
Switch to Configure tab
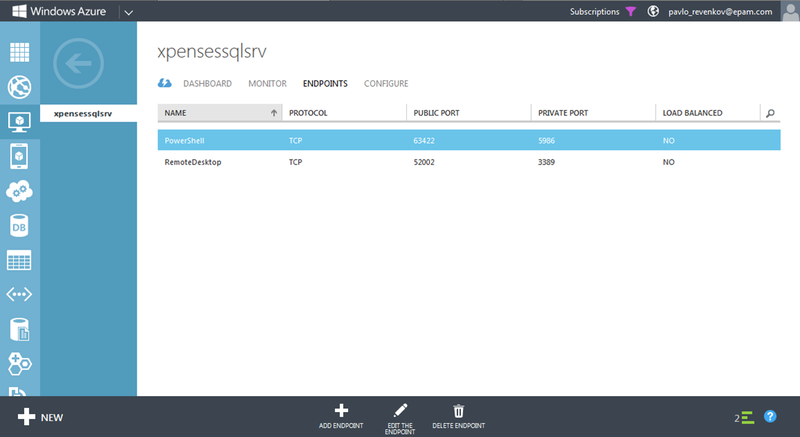[386, 84]
